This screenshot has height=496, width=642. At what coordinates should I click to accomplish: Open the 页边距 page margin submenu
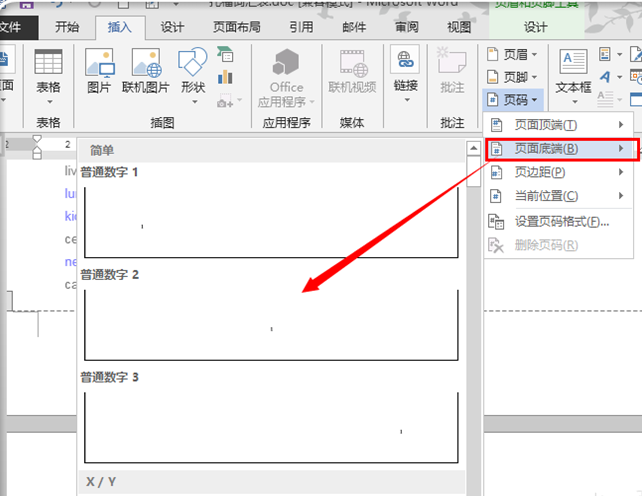[558, 172]
